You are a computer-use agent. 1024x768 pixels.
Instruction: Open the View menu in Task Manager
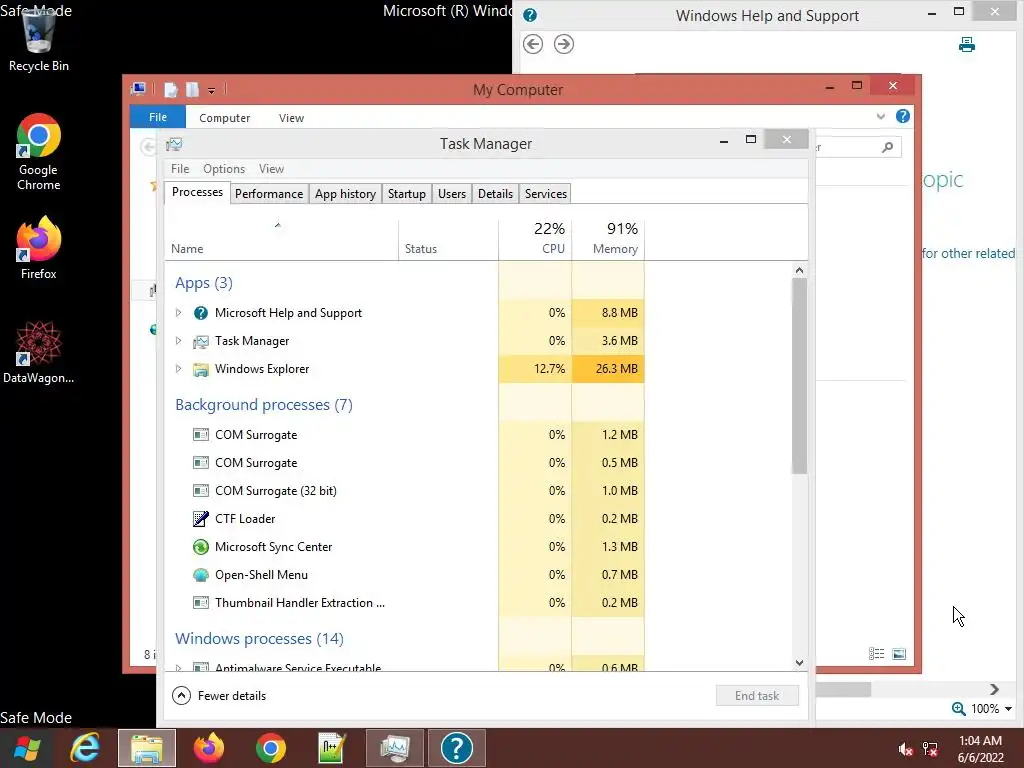coord(271,168)
